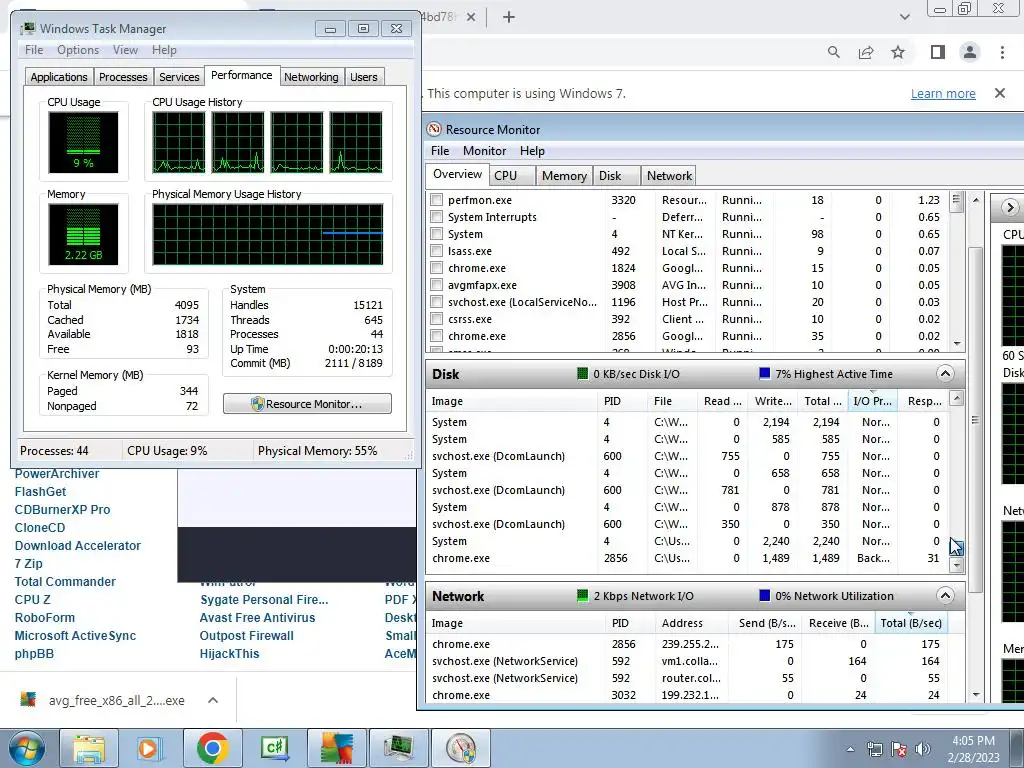Check perfmon.exe process checkbox
Image resolution: width=1024 pixels, height=768 pixels.
(436, 200)
